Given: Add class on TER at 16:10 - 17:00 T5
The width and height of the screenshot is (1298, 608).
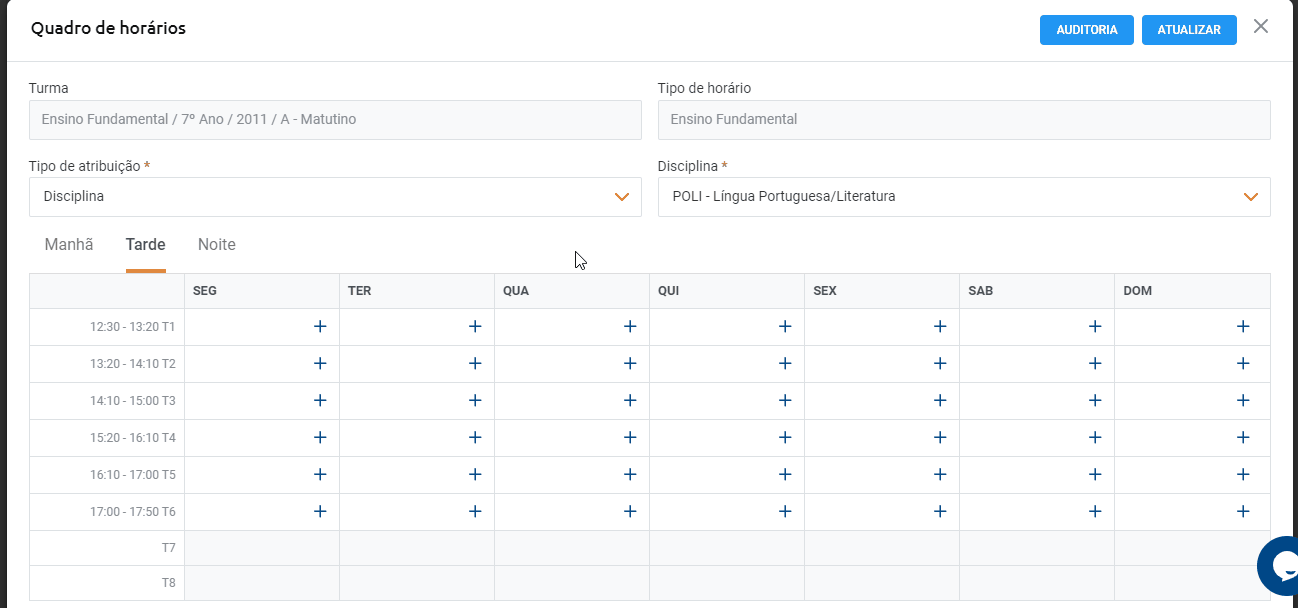Looking at the screenshot, I should tap(475, 474).
